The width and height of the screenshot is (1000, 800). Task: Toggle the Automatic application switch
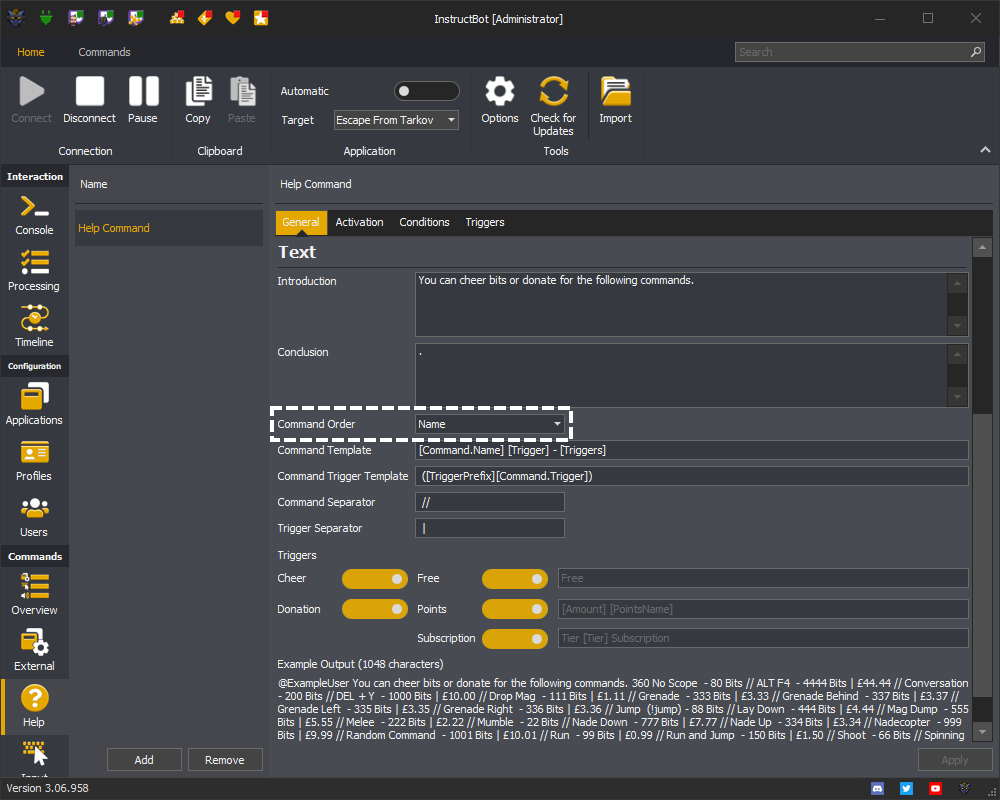coord(426,91)
